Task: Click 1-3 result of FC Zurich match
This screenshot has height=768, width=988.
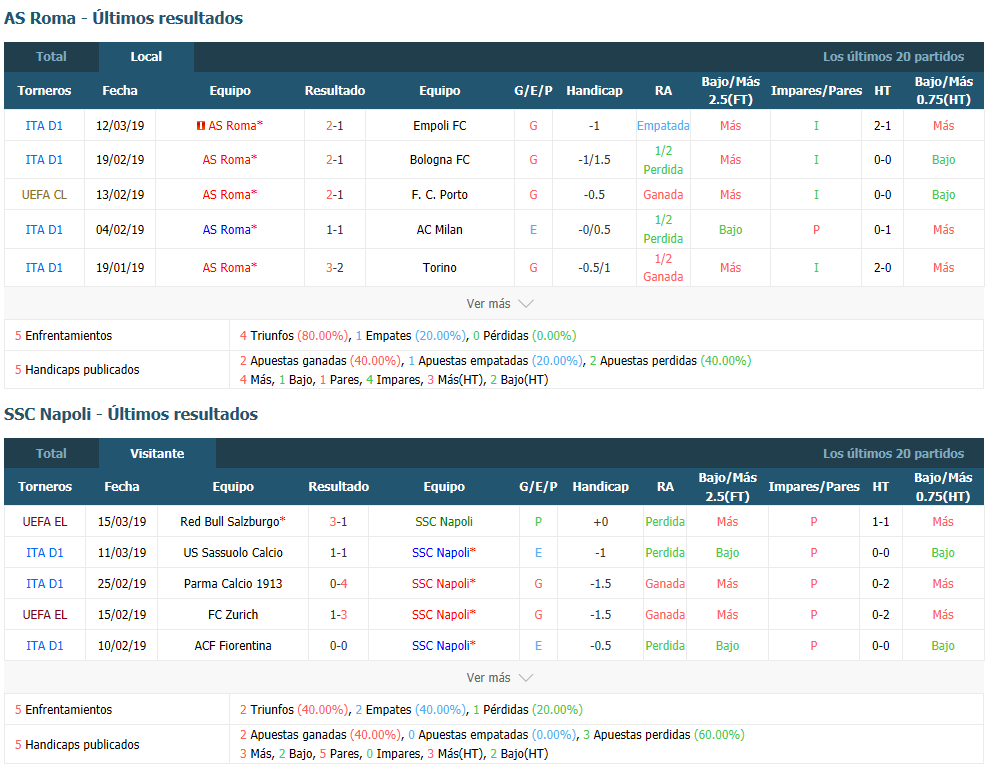Action: [x=338, y=614]
